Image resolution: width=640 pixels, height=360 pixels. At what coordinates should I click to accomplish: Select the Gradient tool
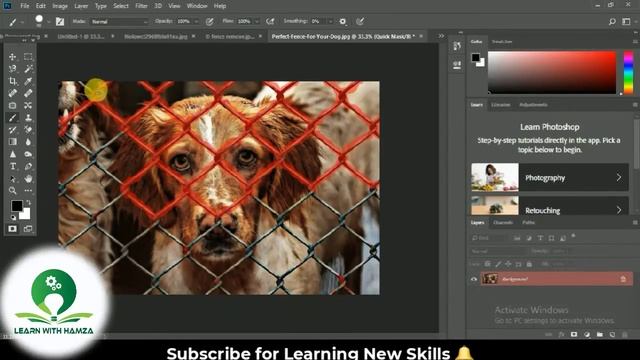[x=13, y=142]
